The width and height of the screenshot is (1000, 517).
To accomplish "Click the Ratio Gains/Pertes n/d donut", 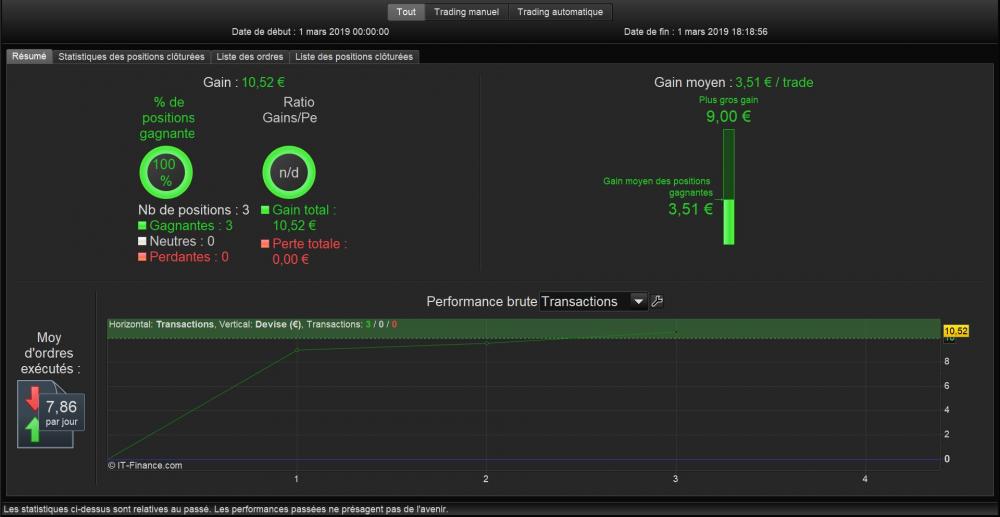I will 289,172.
